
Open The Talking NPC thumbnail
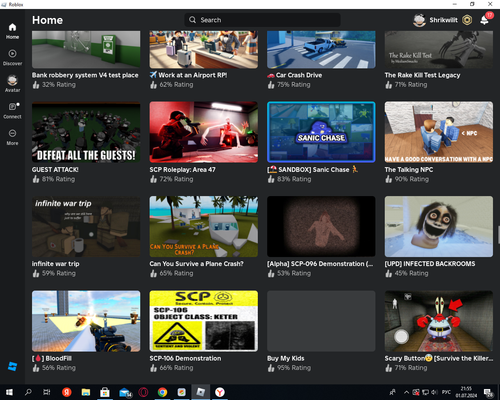point(439,132)
